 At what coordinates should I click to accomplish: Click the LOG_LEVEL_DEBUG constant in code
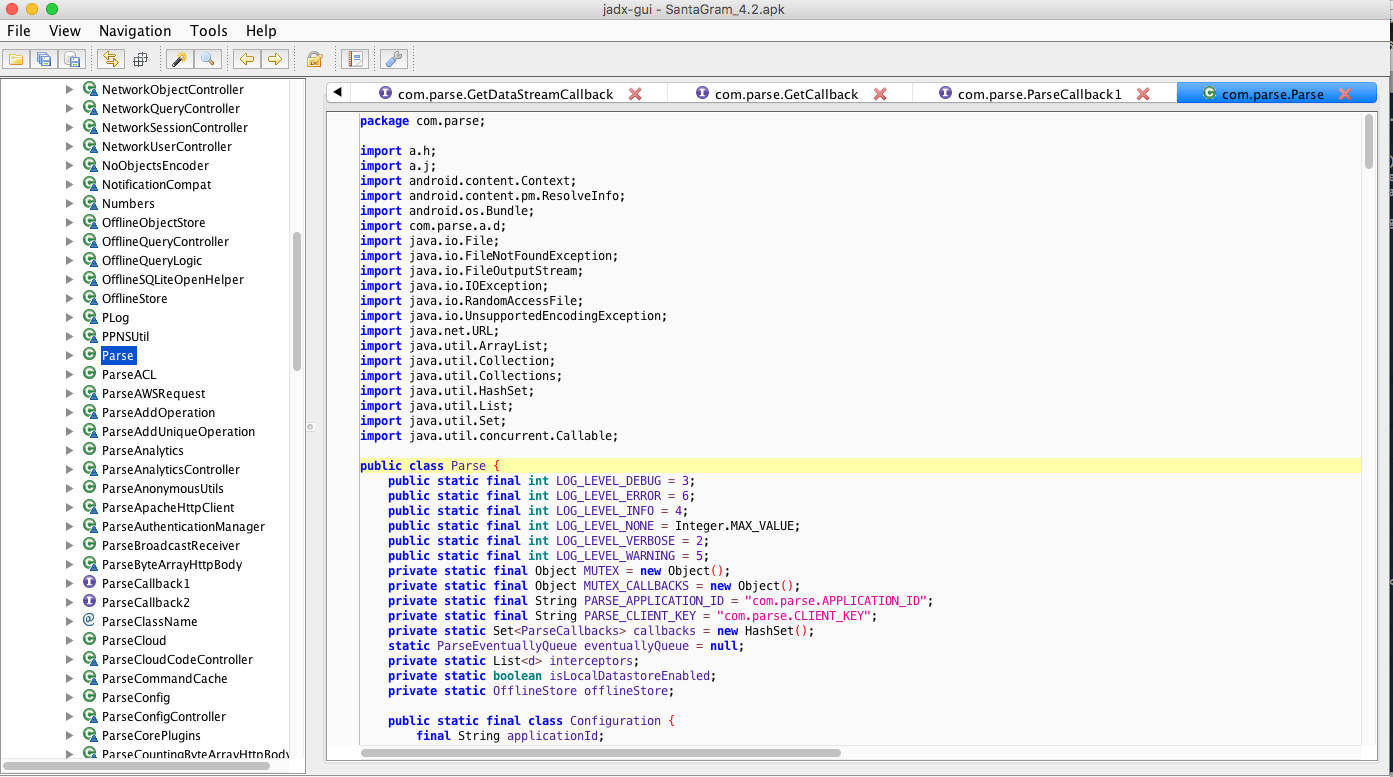click(609, 481)
